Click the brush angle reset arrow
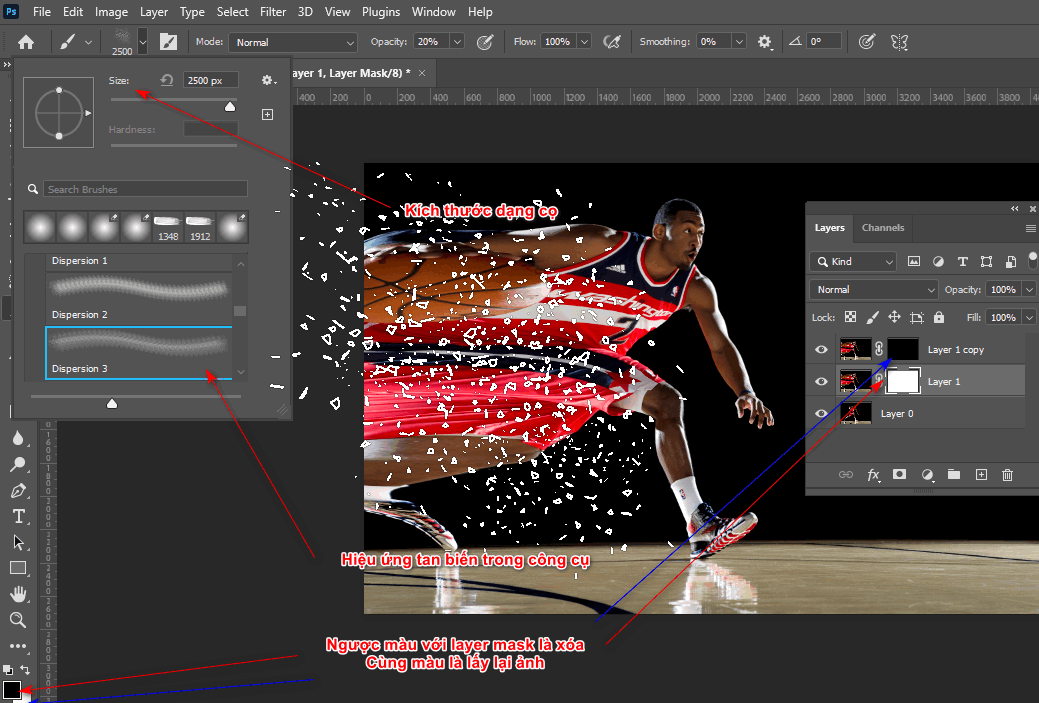This screenshot has height=703, width=1039. pyautogui.click(x=166, y=79)
